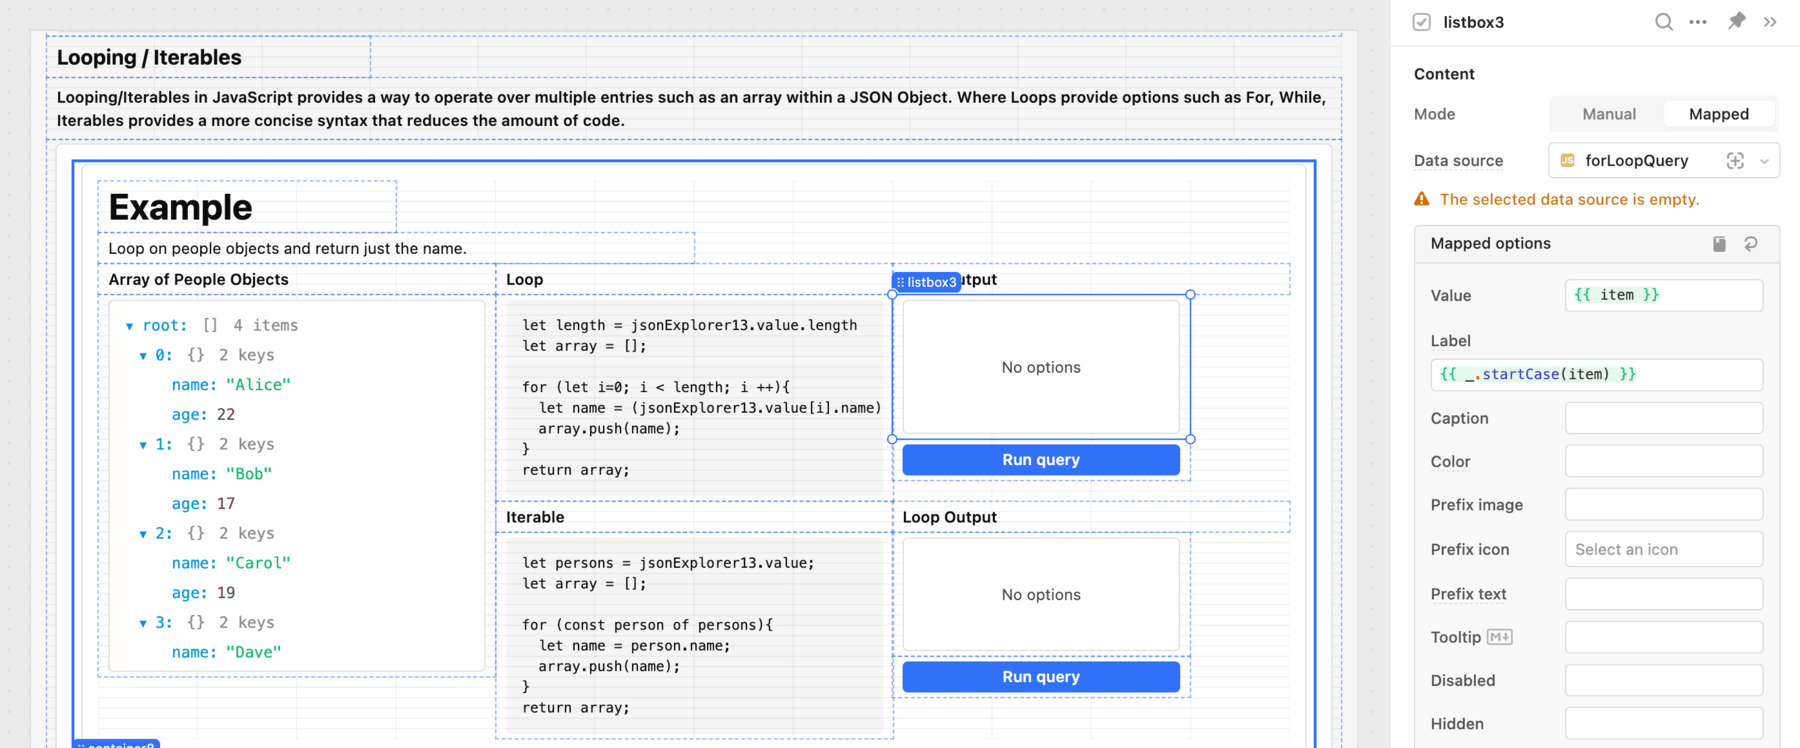Open the three-dot more options menu

click(1698, 22)
